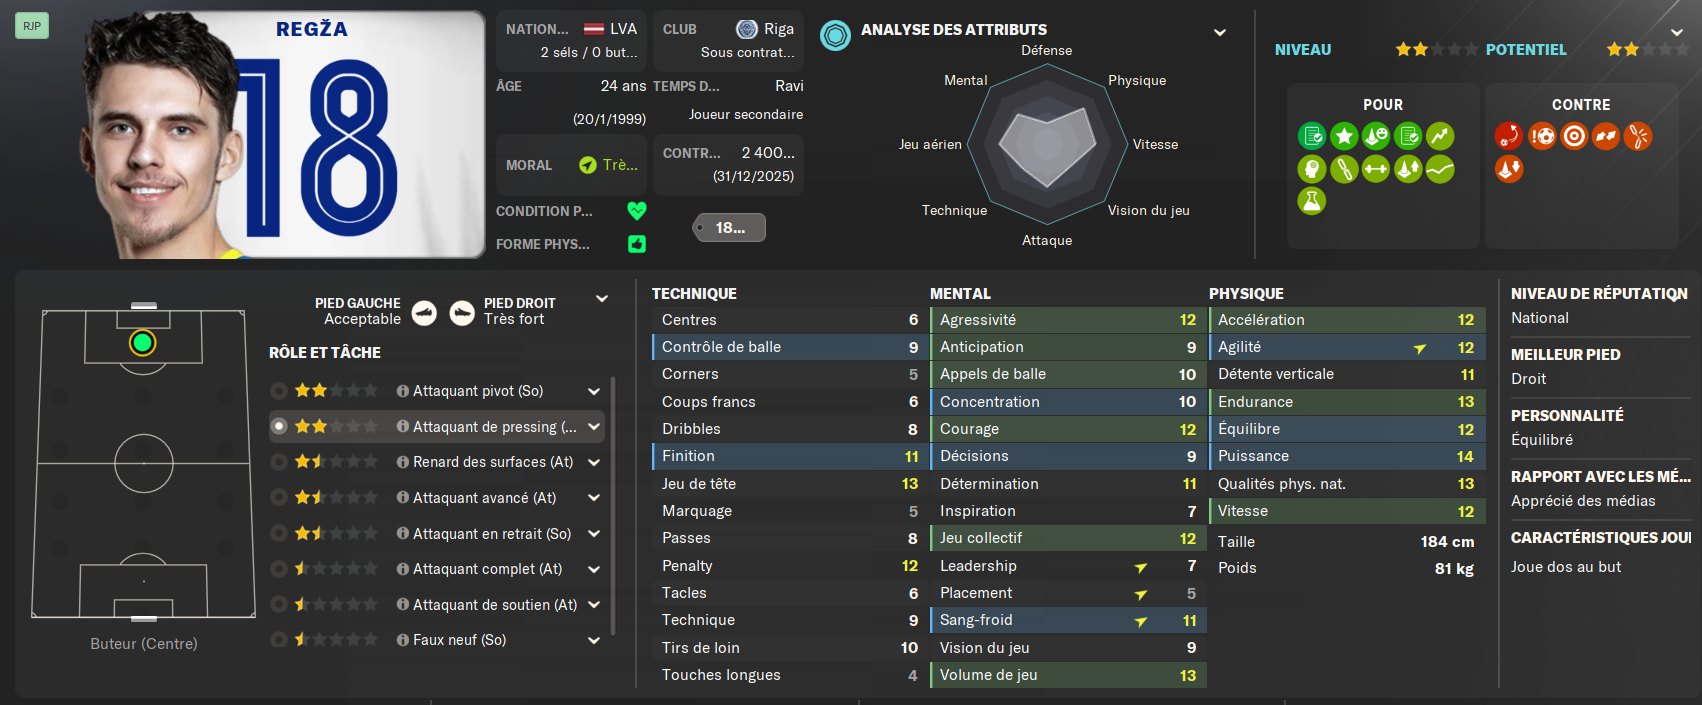
Task: Click the pied gauche boot icon
Action: pyautogui.click(x=424, y=314)
